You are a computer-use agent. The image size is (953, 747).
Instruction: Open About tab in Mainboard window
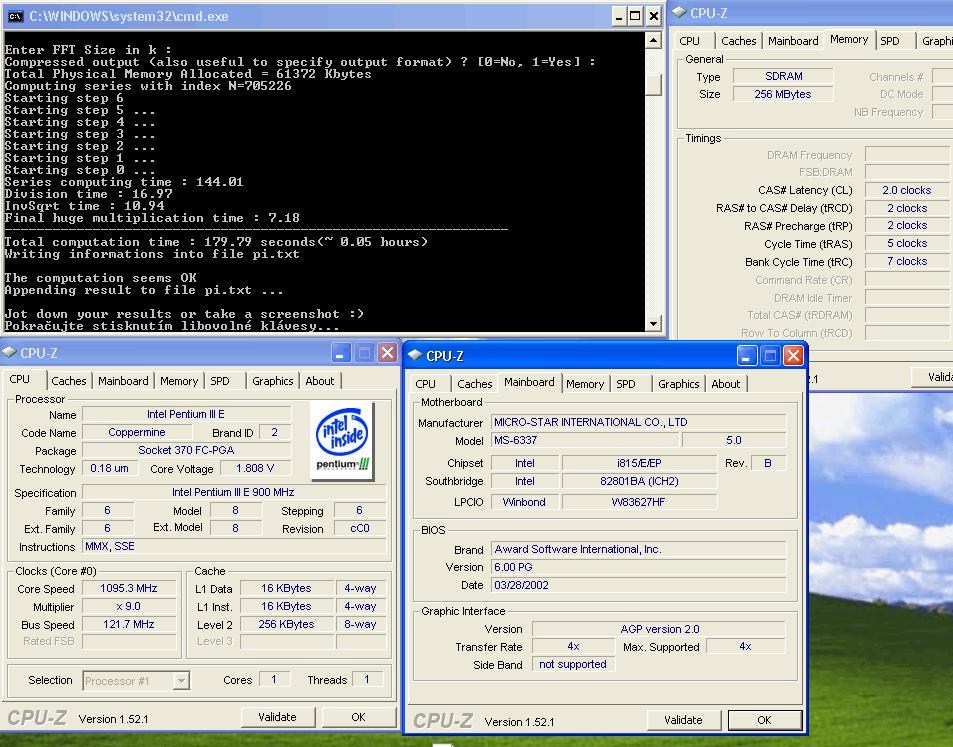click(725, 384)
